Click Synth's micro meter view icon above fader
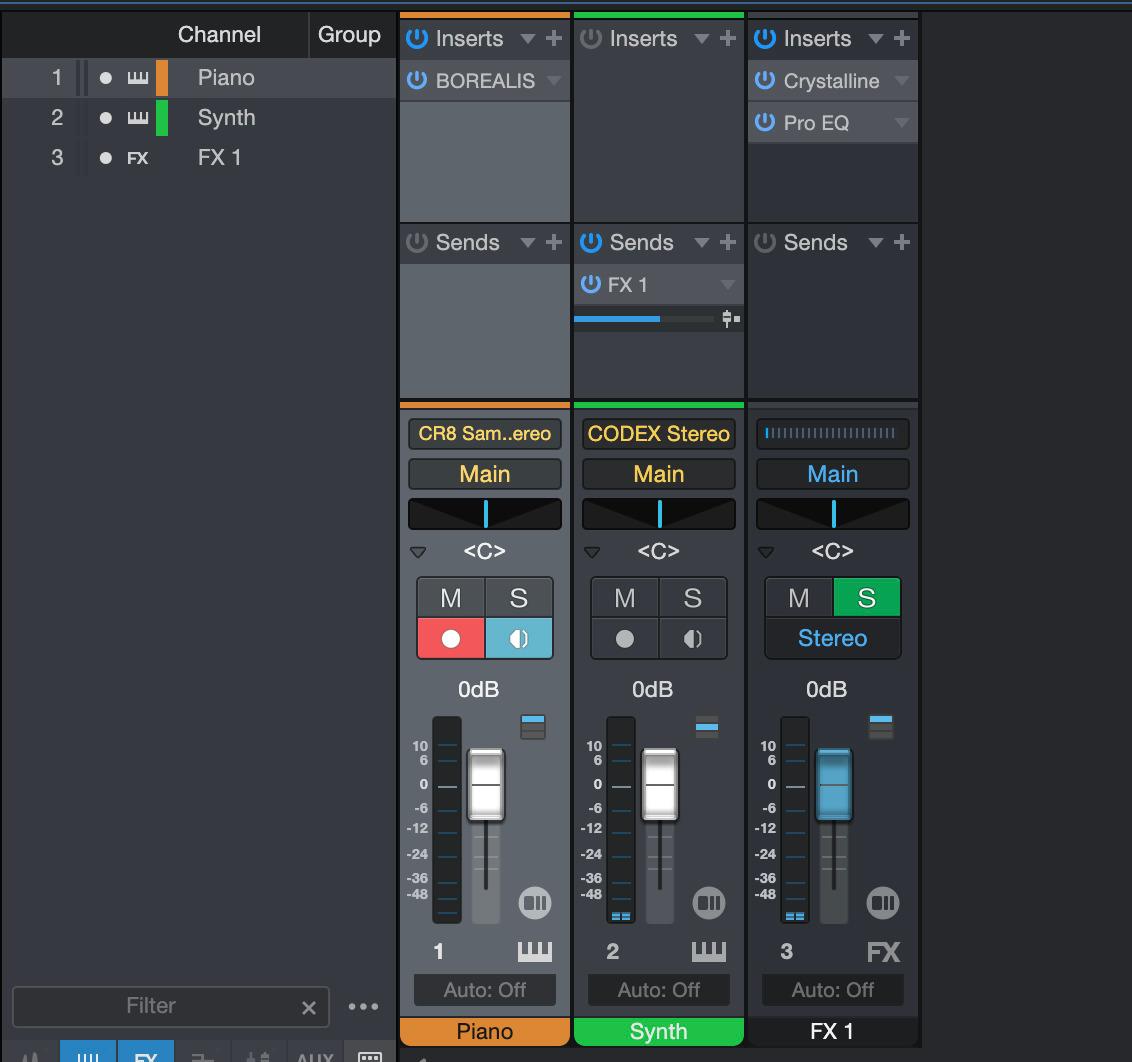The image size is (1132, 1062). (x=707, y=727)
